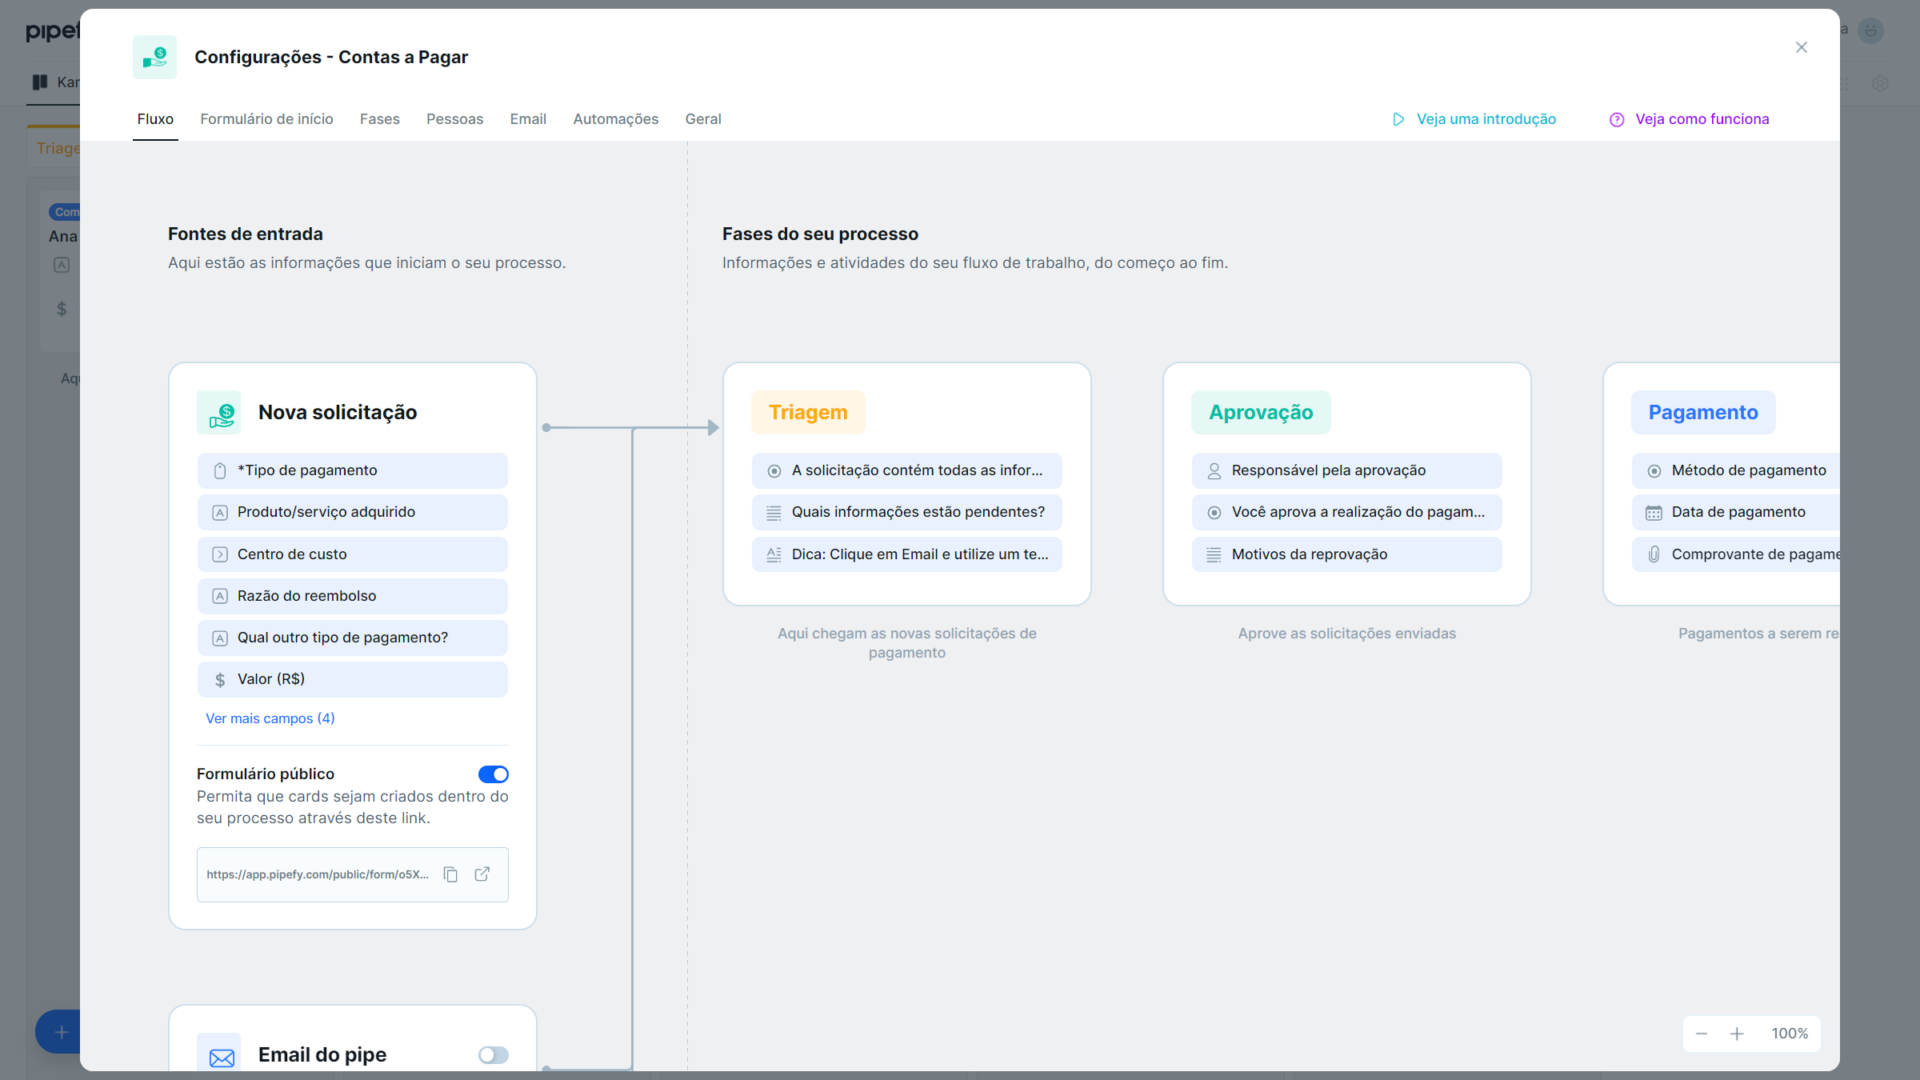Disable the Formulário público toggle
The height and width of the screenshot is (1080, 1920).
(x=493, y=773)
